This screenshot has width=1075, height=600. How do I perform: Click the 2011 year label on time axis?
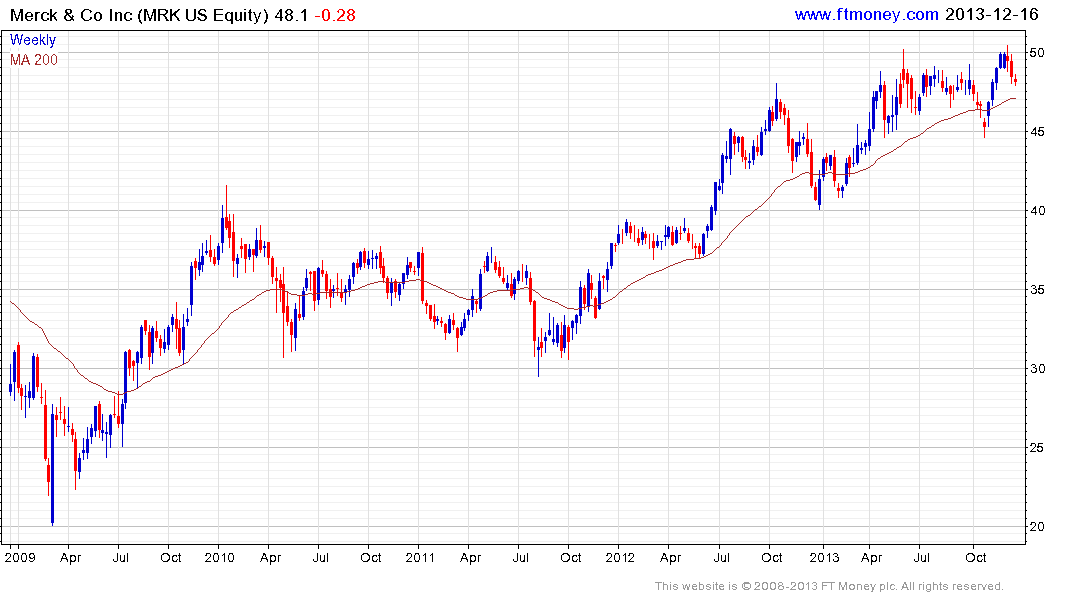[x=420, y=557]
